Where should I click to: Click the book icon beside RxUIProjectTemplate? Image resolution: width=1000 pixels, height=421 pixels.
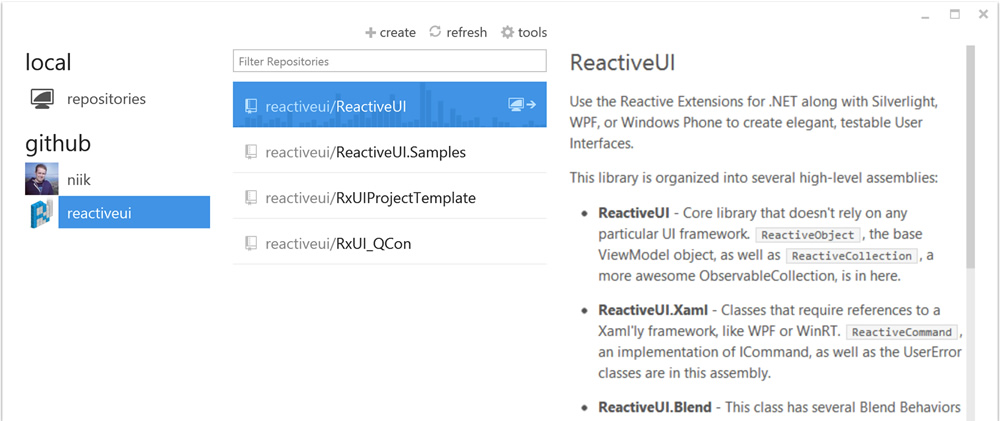click(x=251, y=198)
